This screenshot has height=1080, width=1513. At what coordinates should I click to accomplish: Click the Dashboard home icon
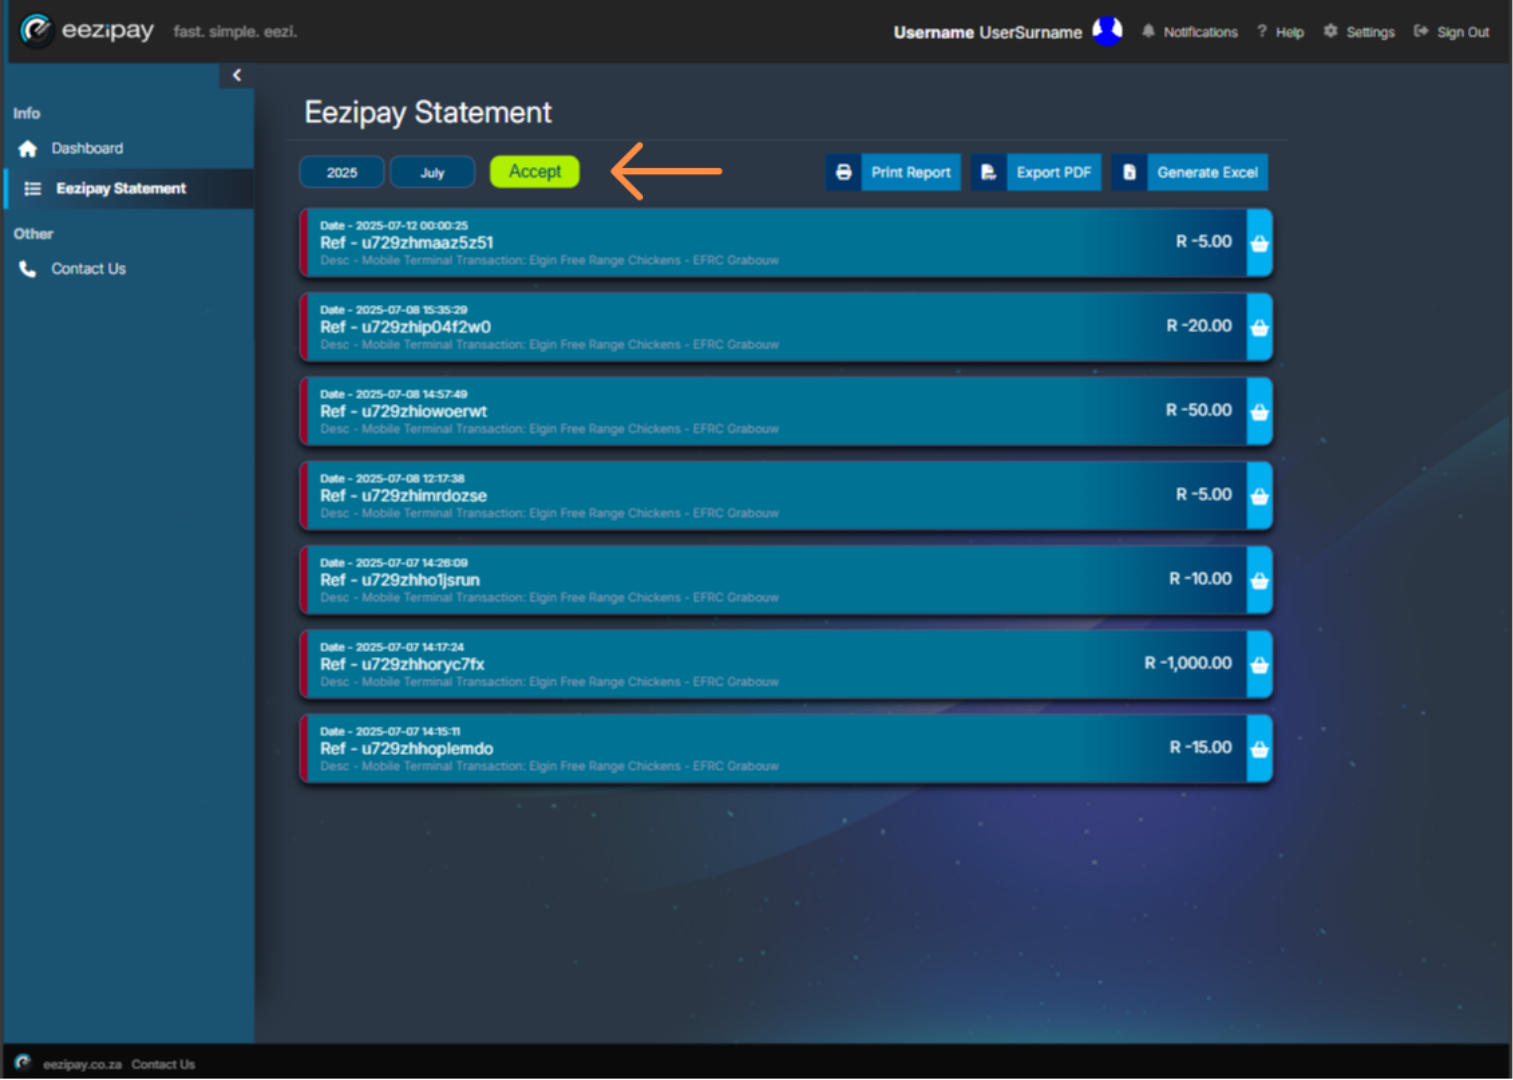(28, 149)
